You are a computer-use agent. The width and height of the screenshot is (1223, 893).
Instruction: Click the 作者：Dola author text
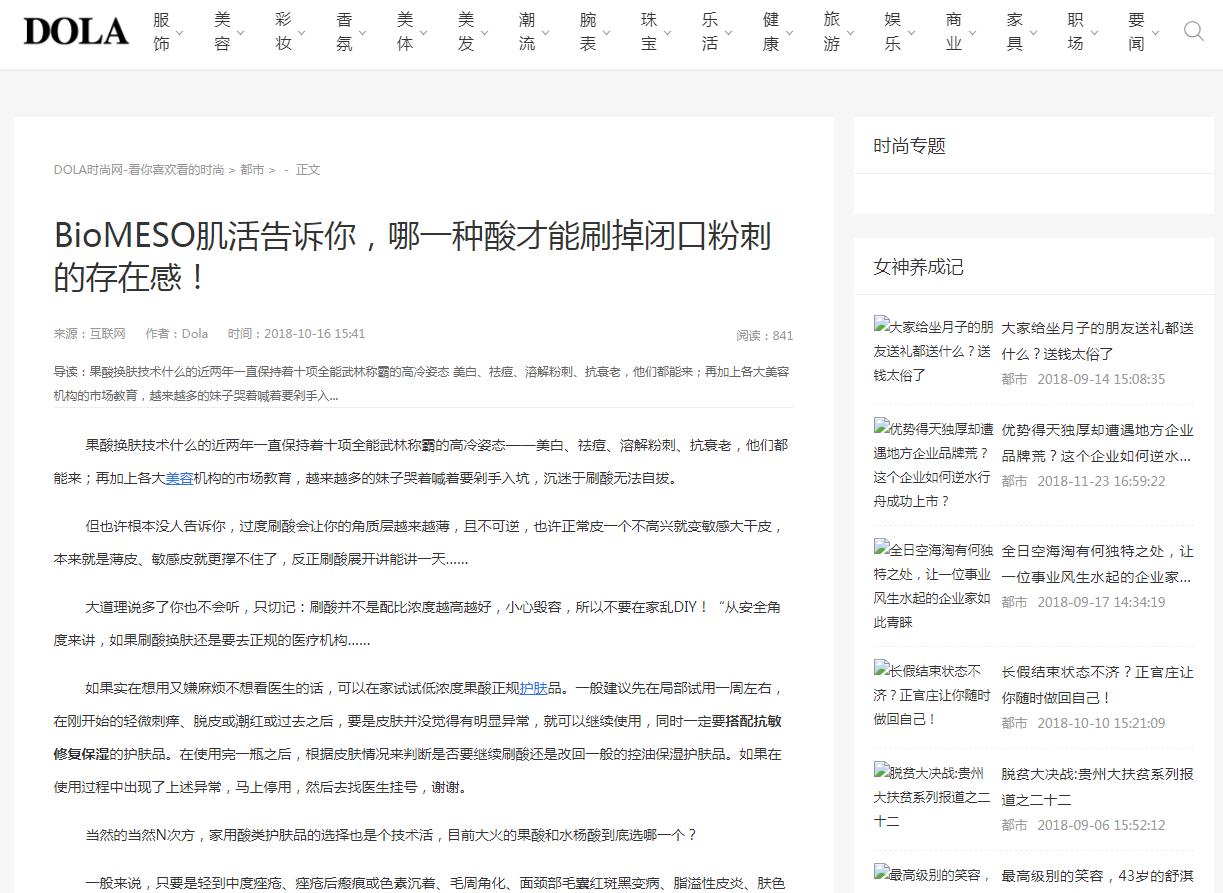point(177,334)
